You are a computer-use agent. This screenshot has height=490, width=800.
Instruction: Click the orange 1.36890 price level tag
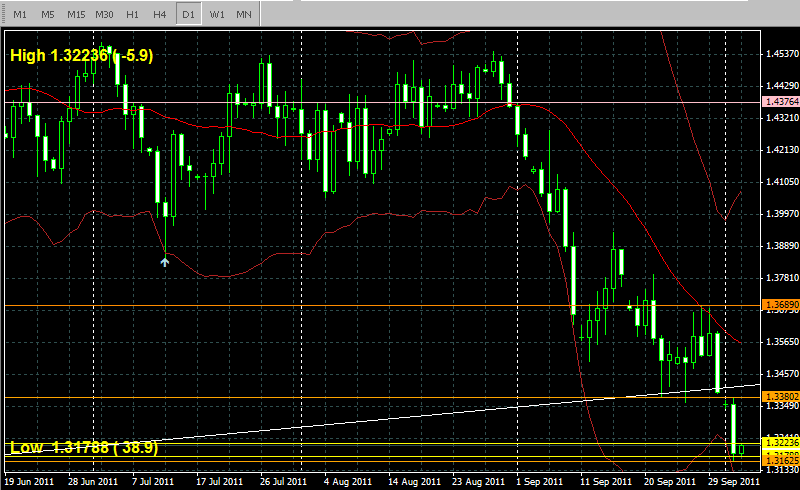tap(779, 304)
